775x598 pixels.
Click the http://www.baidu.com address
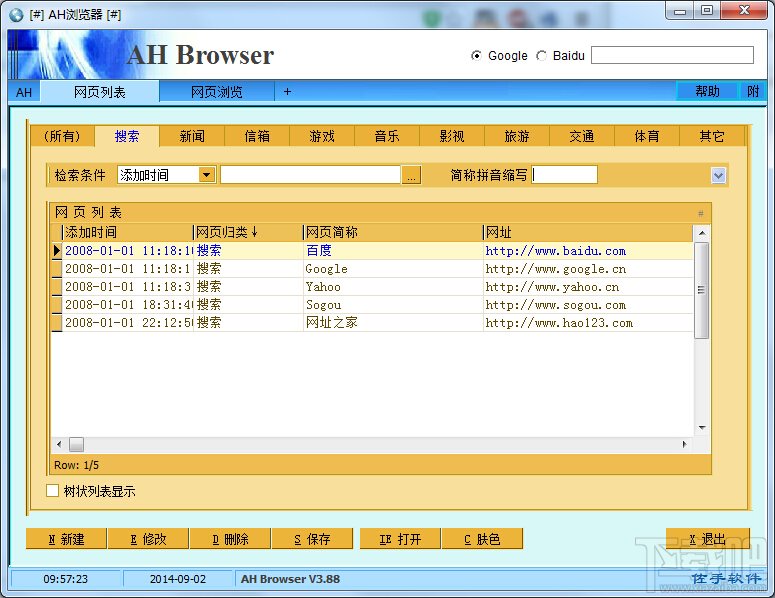click(556, 251)
